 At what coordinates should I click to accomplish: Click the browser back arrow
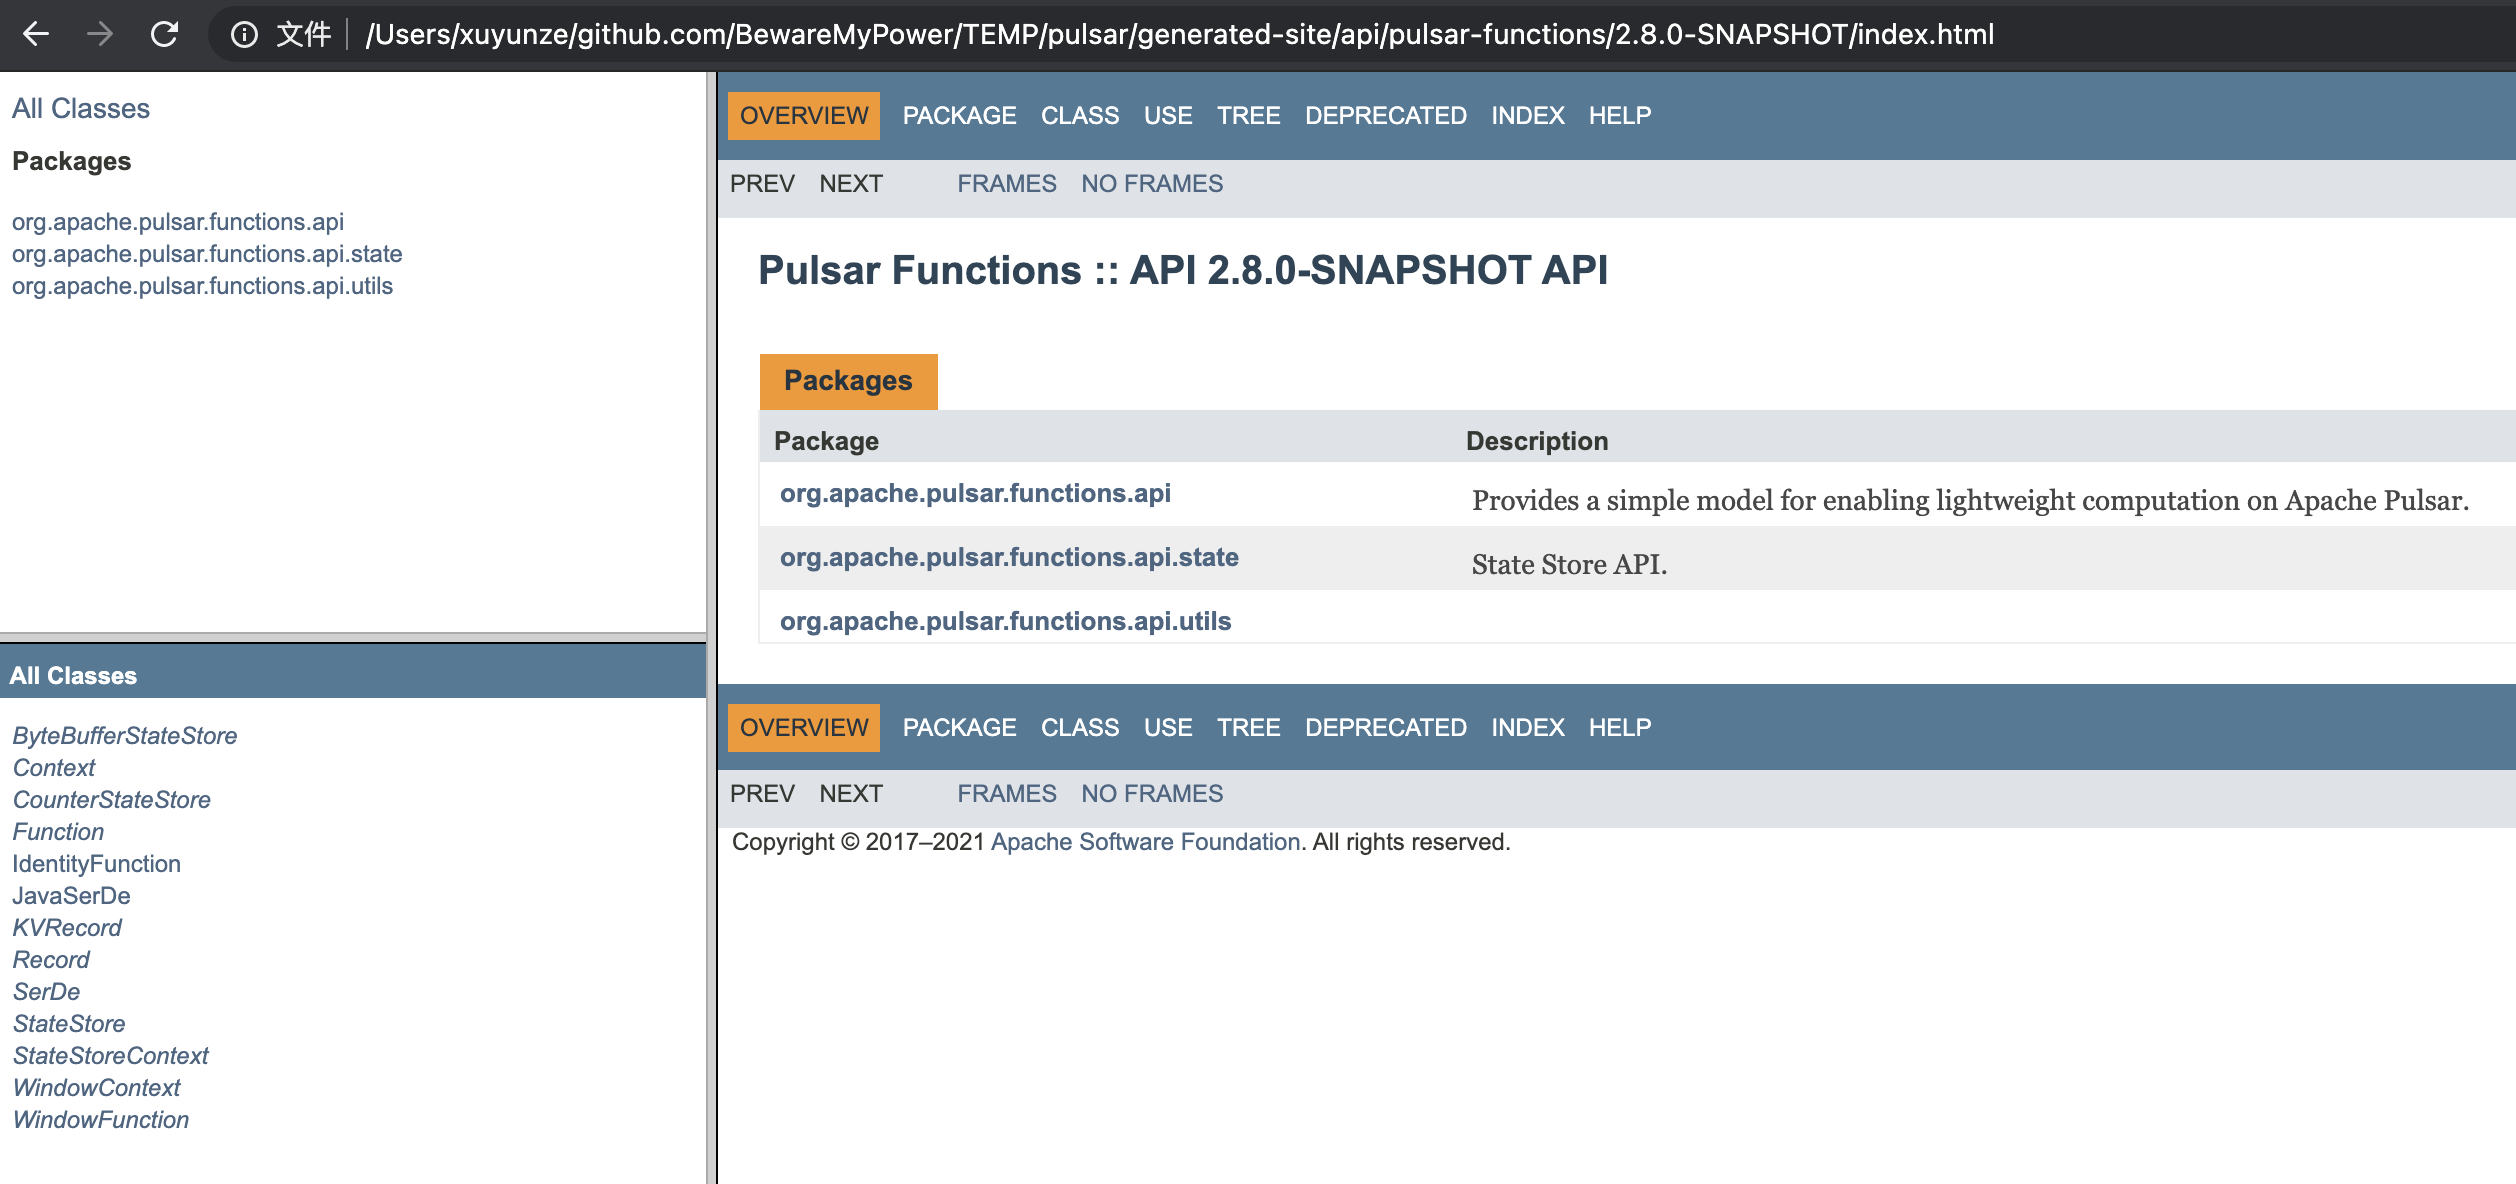click(x=36, y=34)
